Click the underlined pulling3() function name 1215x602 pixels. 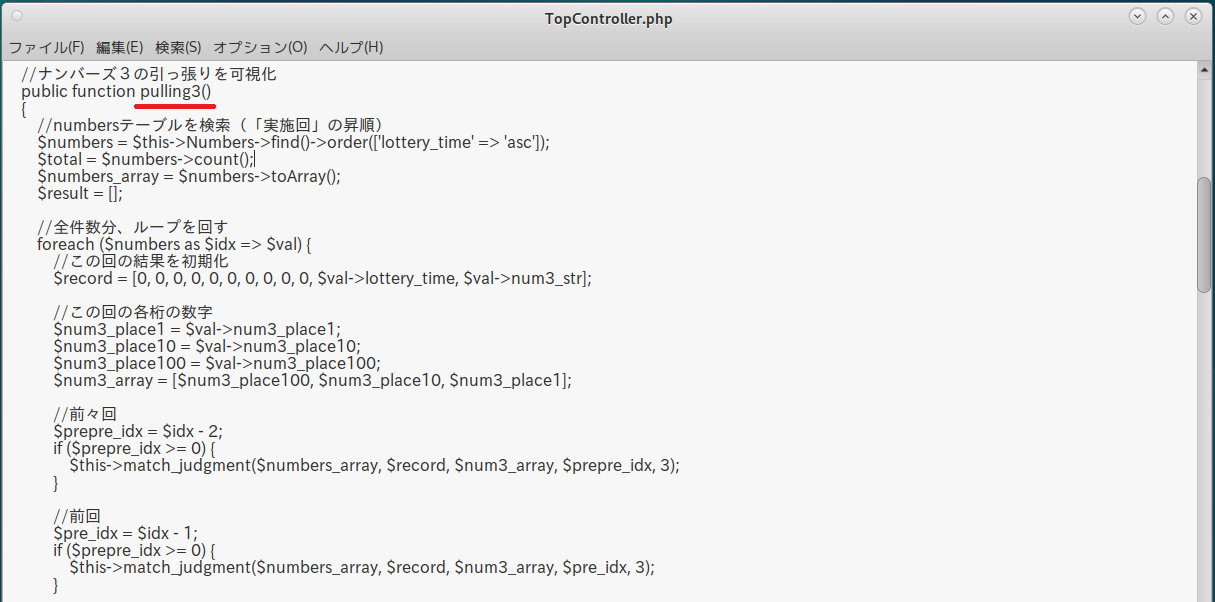coord(176,91)
